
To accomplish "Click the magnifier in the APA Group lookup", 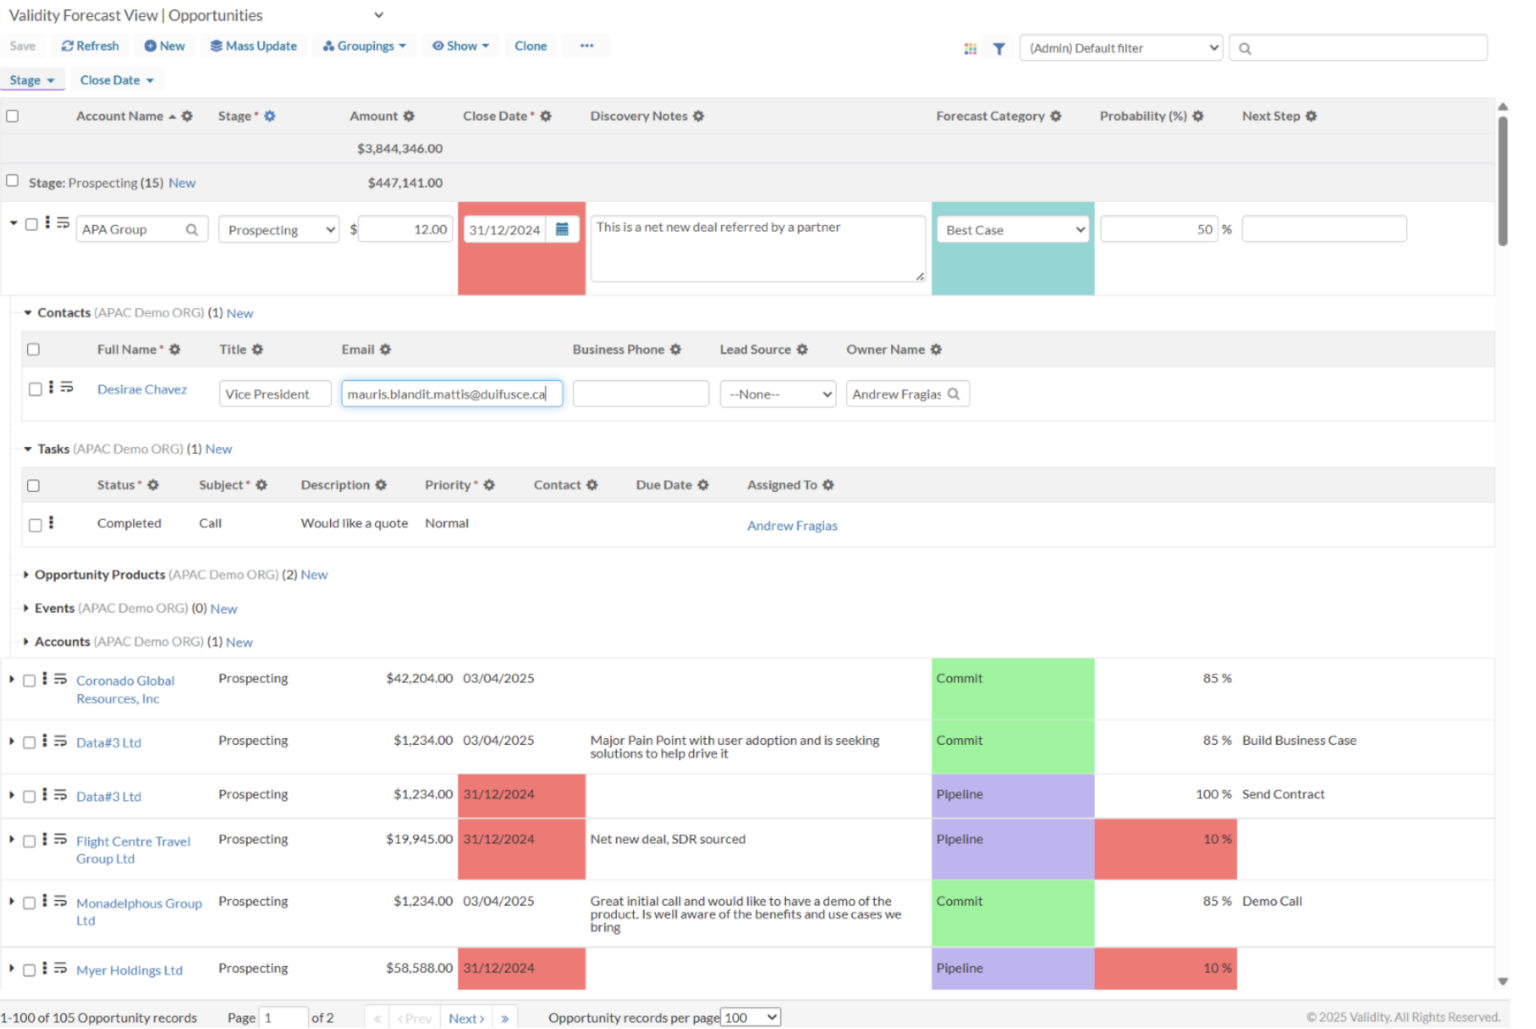I will click(x=193, y=229).
